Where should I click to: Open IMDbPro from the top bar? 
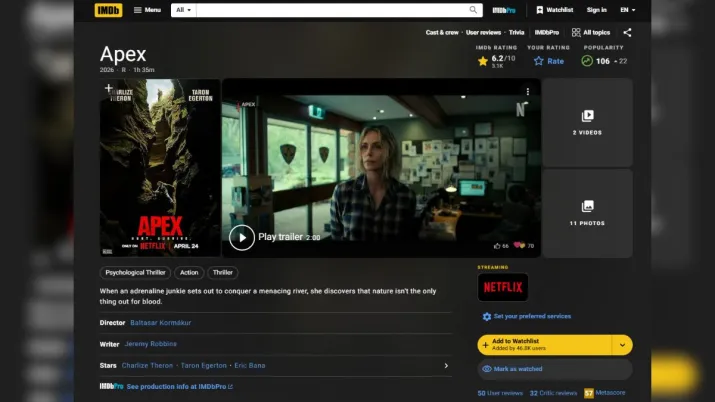(504, 10)
